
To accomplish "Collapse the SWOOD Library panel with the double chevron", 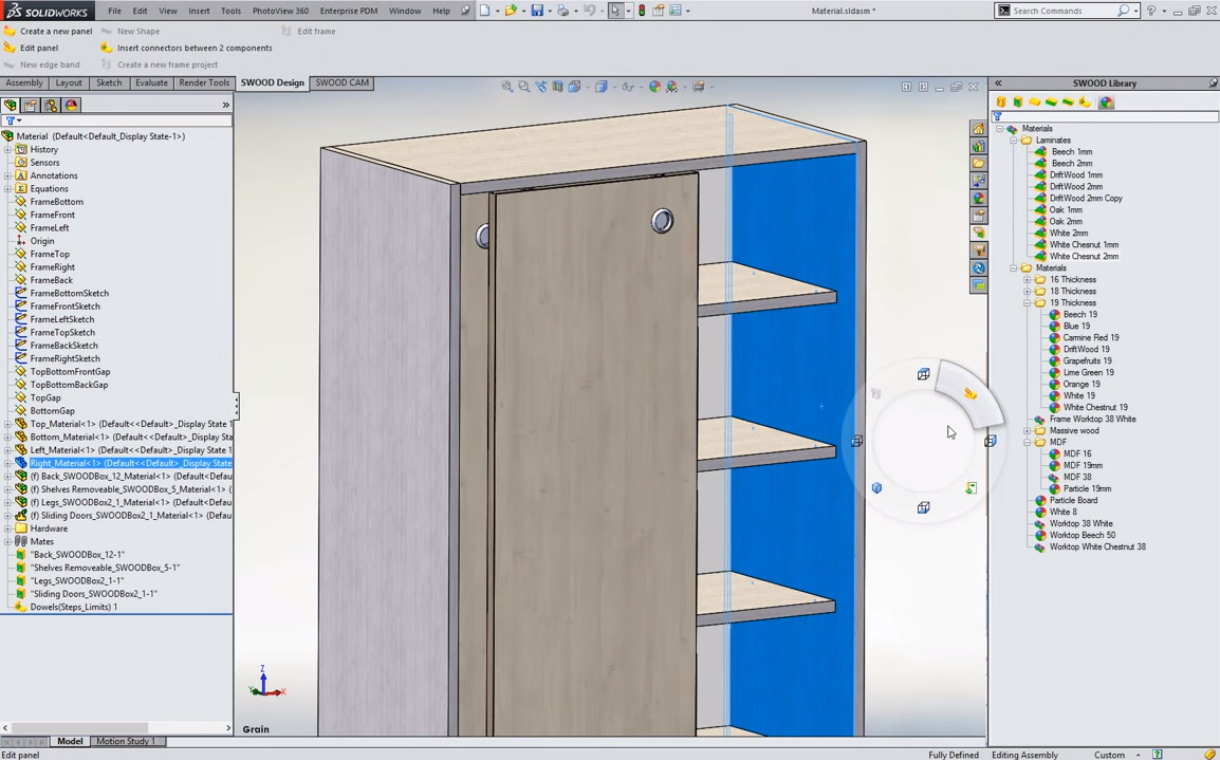I will tap(997, 83).
